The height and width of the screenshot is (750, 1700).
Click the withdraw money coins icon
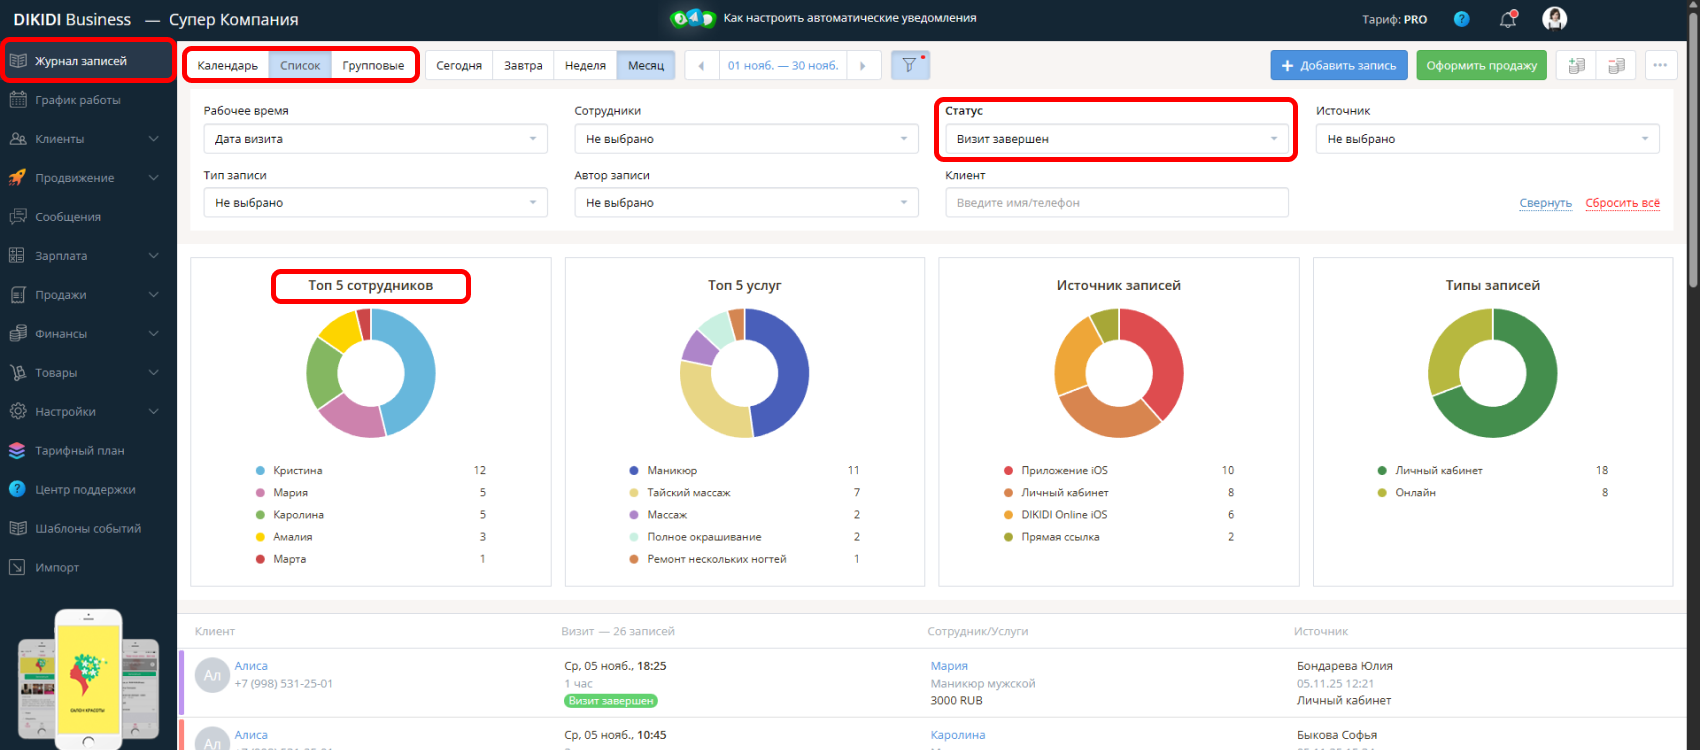tap(1616, 66)
